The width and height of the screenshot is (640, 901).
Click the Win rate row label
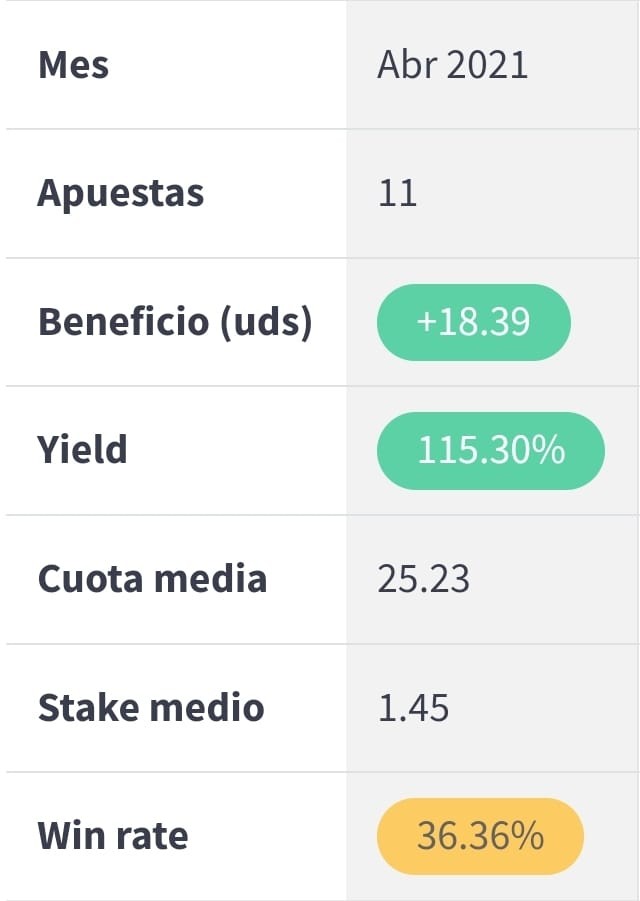[x=113, y=836]
